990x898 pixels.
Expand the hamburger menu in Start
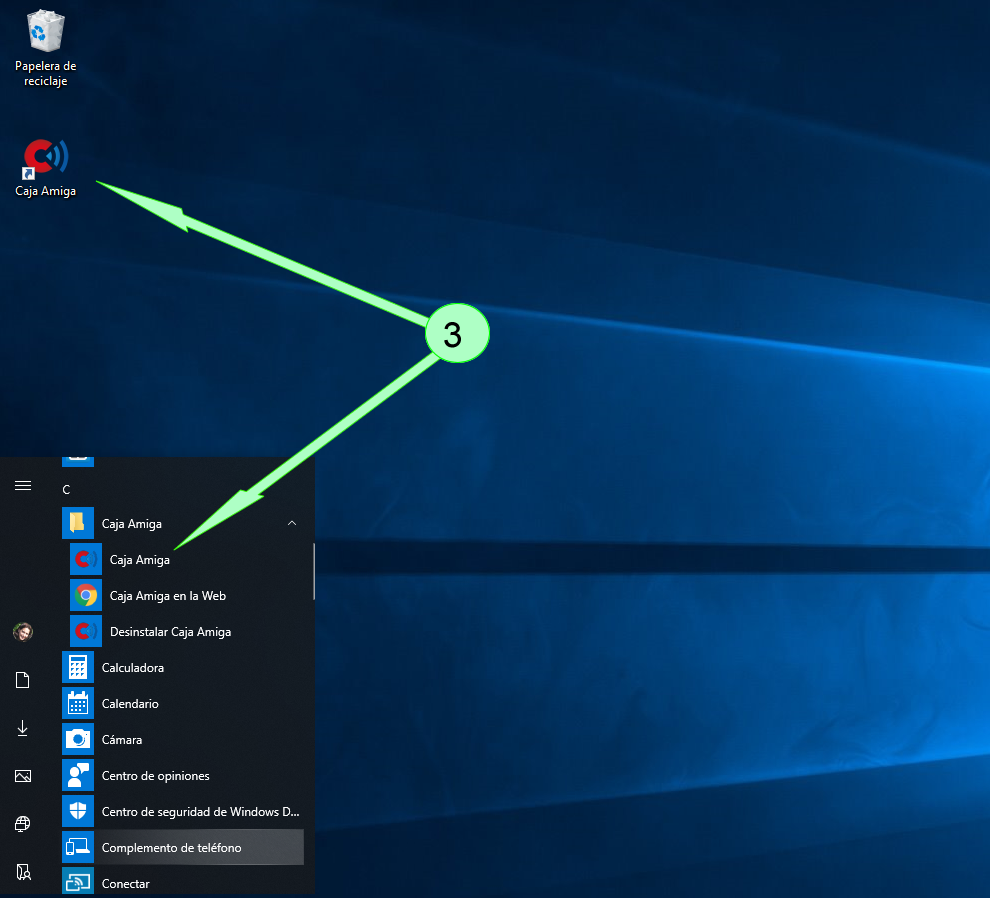23,486
